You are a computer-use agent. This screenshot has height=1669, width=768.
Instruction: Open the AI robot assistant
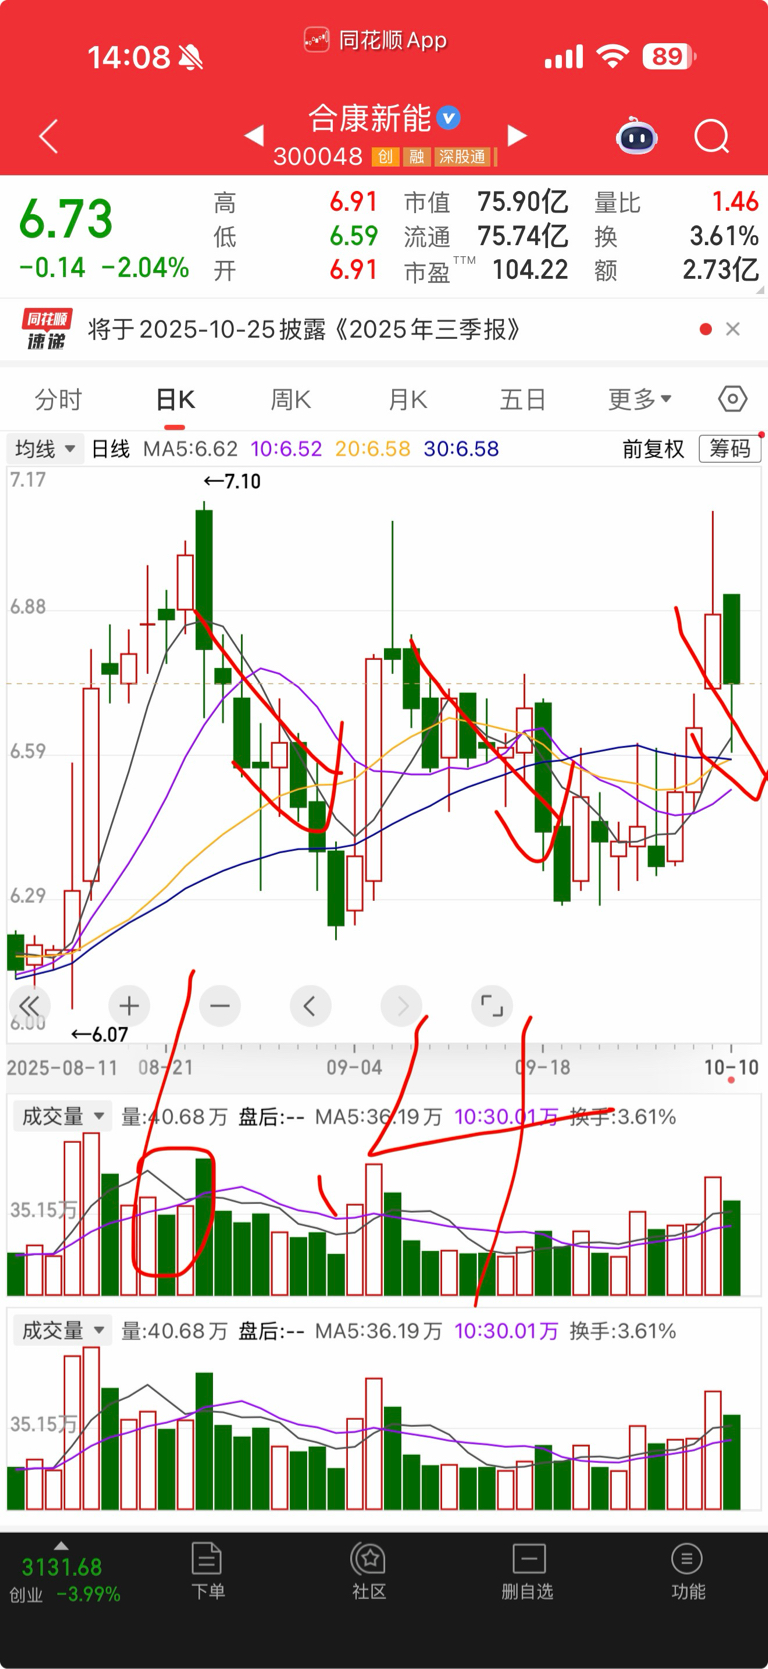(637, 136)
